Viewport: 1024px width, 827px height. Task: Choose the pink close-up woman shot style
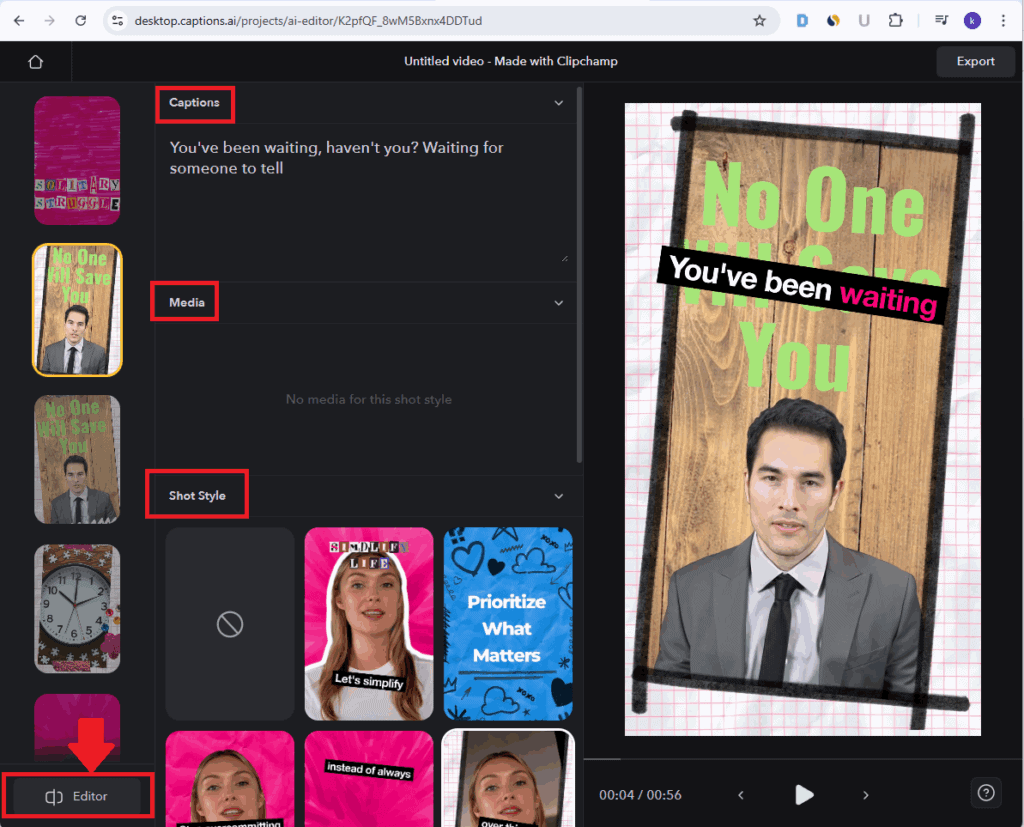coord(230,779)
